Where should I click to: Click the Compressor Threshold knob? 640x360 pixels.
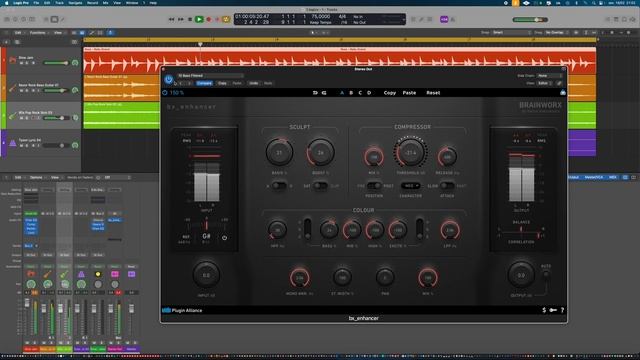coord(411,153)
